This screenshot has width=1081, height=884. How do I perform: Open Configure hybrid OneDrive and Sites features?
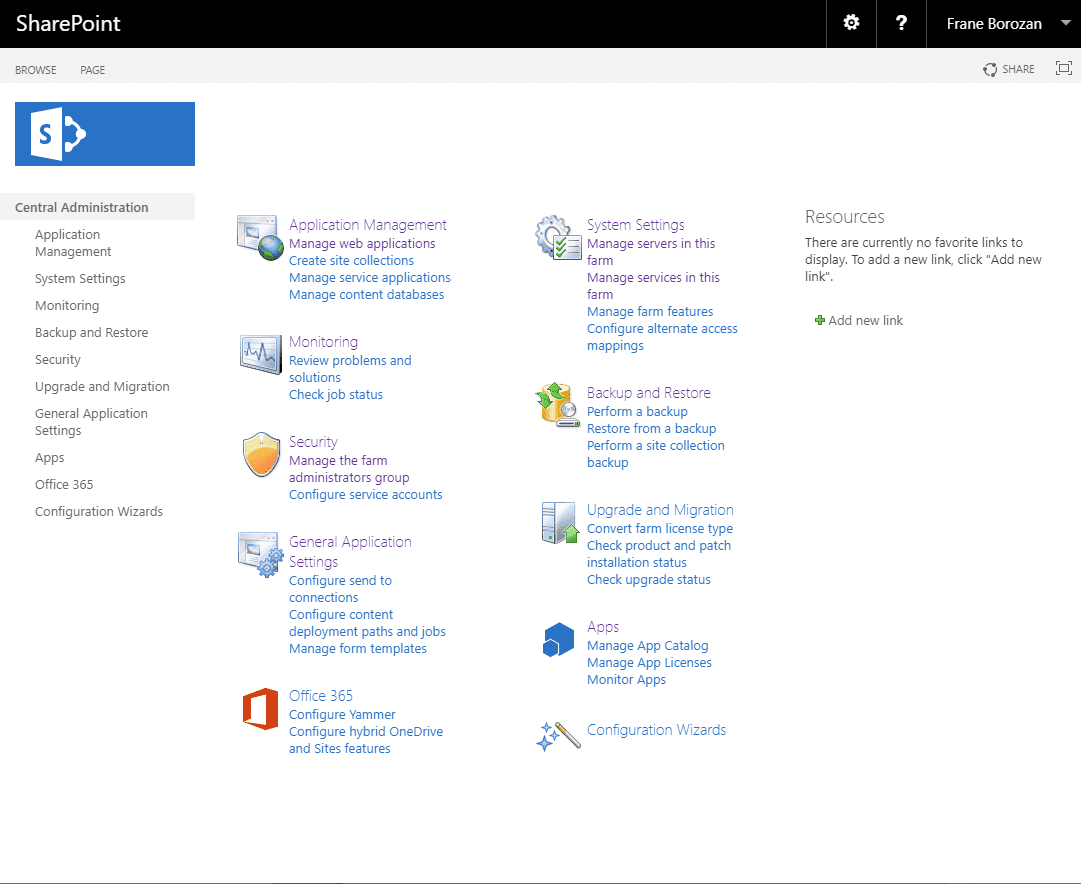click(365, 740)
